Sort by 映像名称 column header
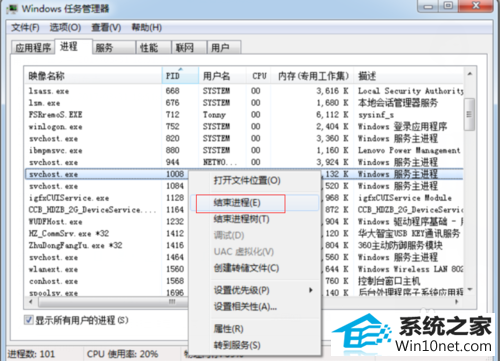Screen dimensions: 500x361 (93, 76)
